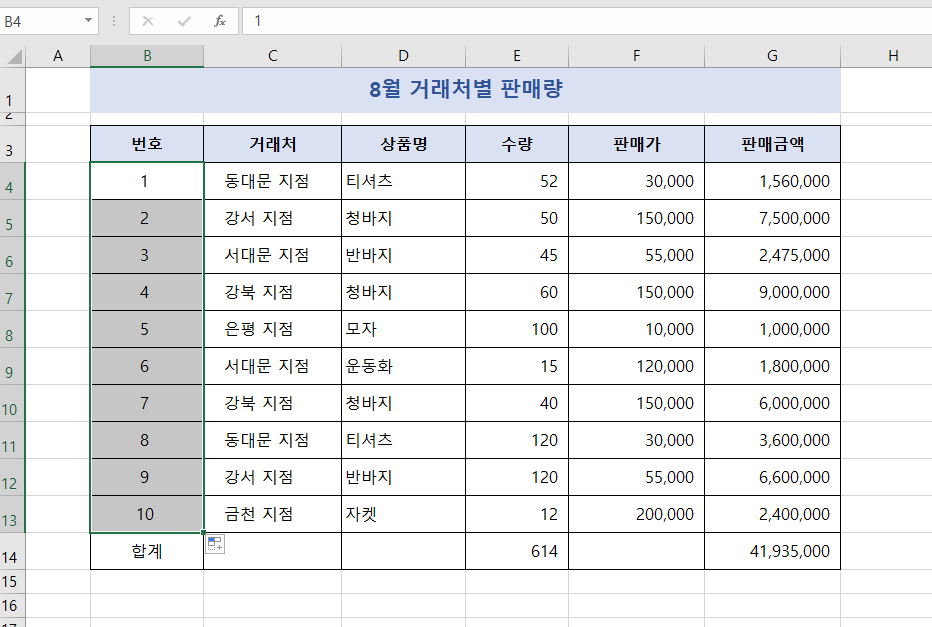Click the Enter checkmark icon
The width and height of the screenshot is (932, 627).
pyautogui.click(x=184, y=21)
